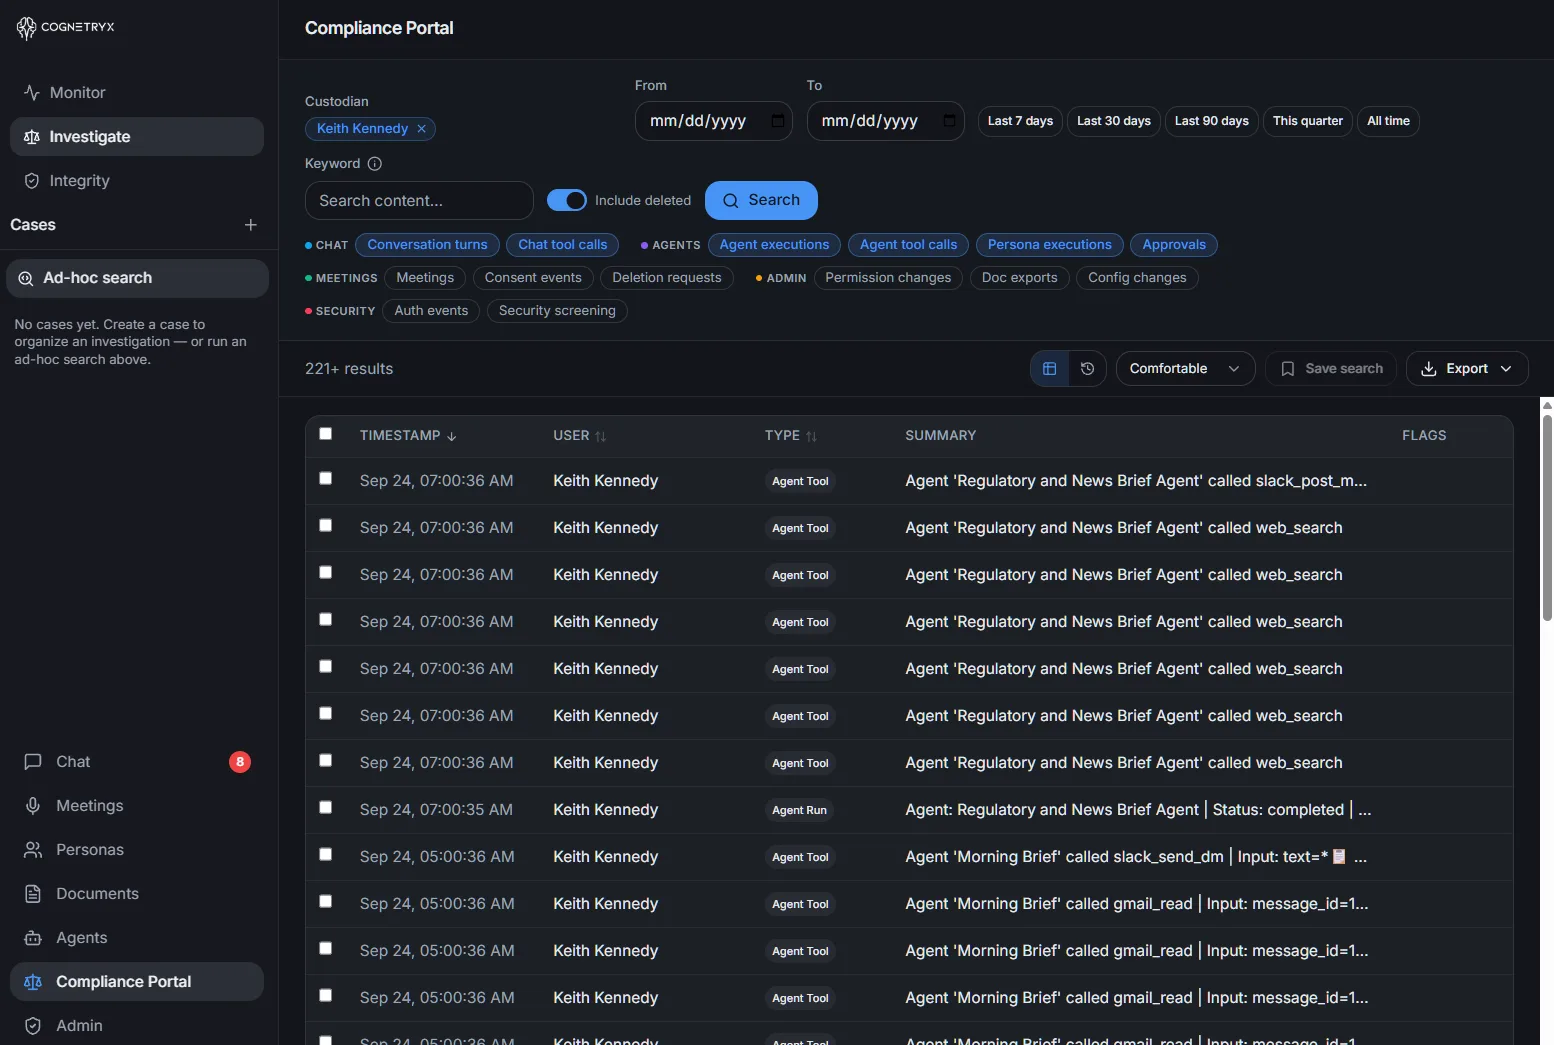Check the slack_post_m row checkbox
Image resolution: width=1554 pixels, height=1045 pixels.
click(x=325, y=479)
